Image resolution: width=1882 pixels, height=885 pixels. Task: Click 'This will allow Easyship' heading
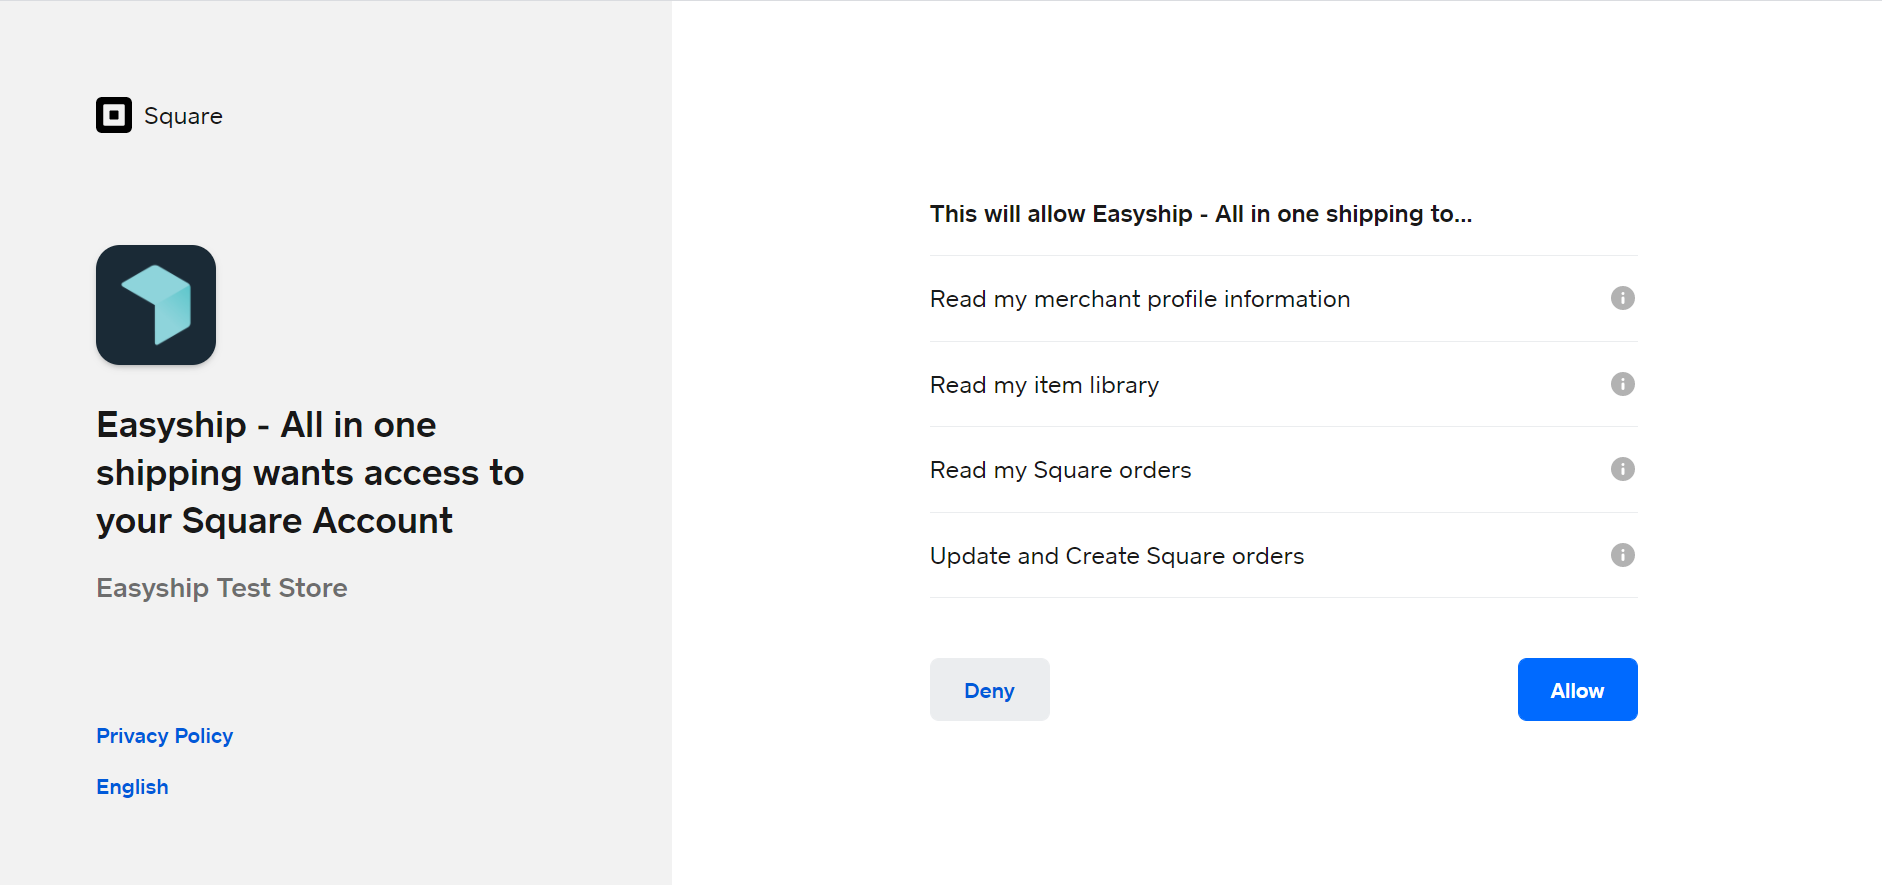[x=1201, y=214]
